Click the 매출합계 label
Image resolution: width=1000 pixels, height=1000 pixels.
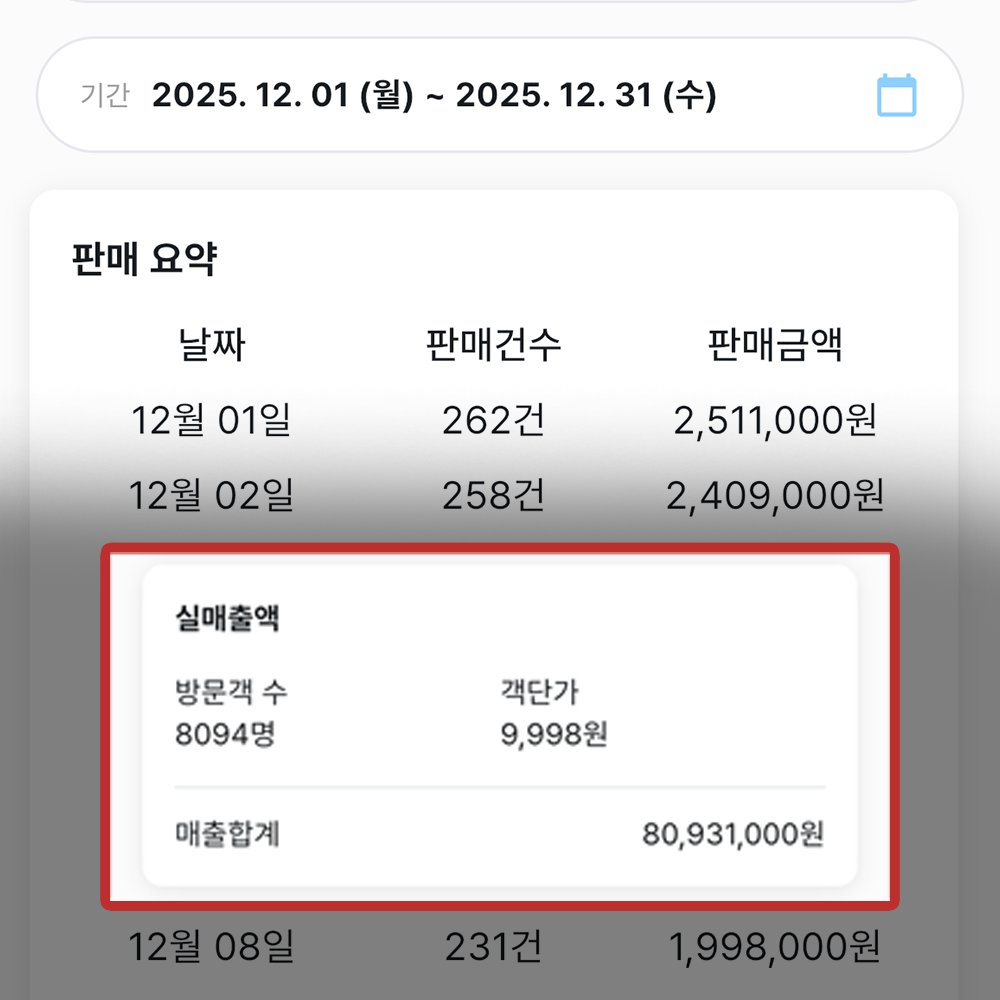(x=227, y=834)
